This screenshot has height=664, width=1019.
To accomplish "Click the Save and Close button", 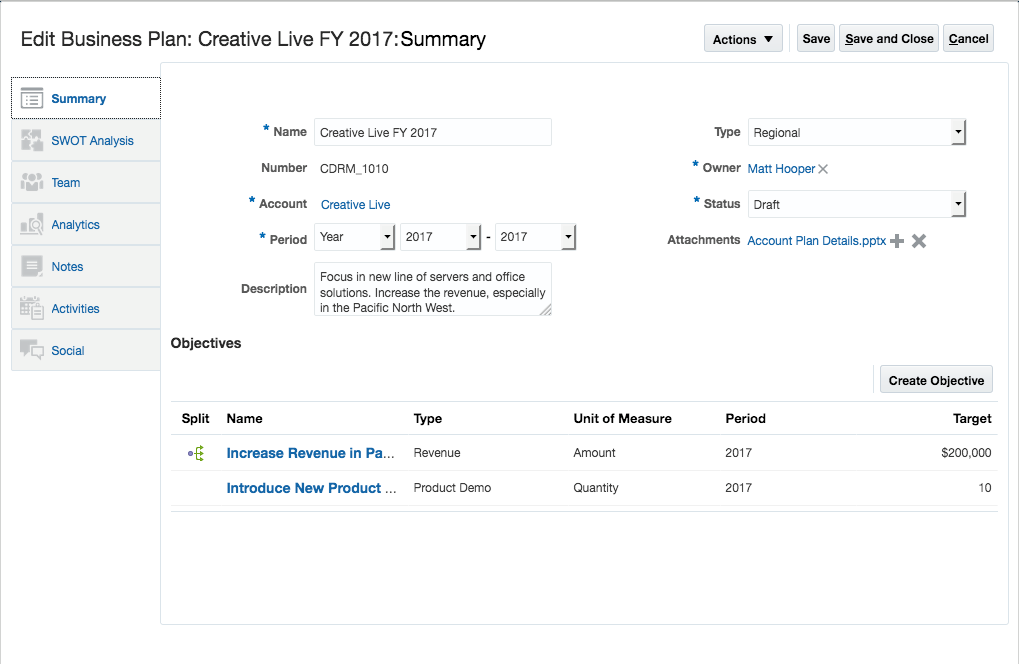I will pyautogui.click(x=889, y=39).
